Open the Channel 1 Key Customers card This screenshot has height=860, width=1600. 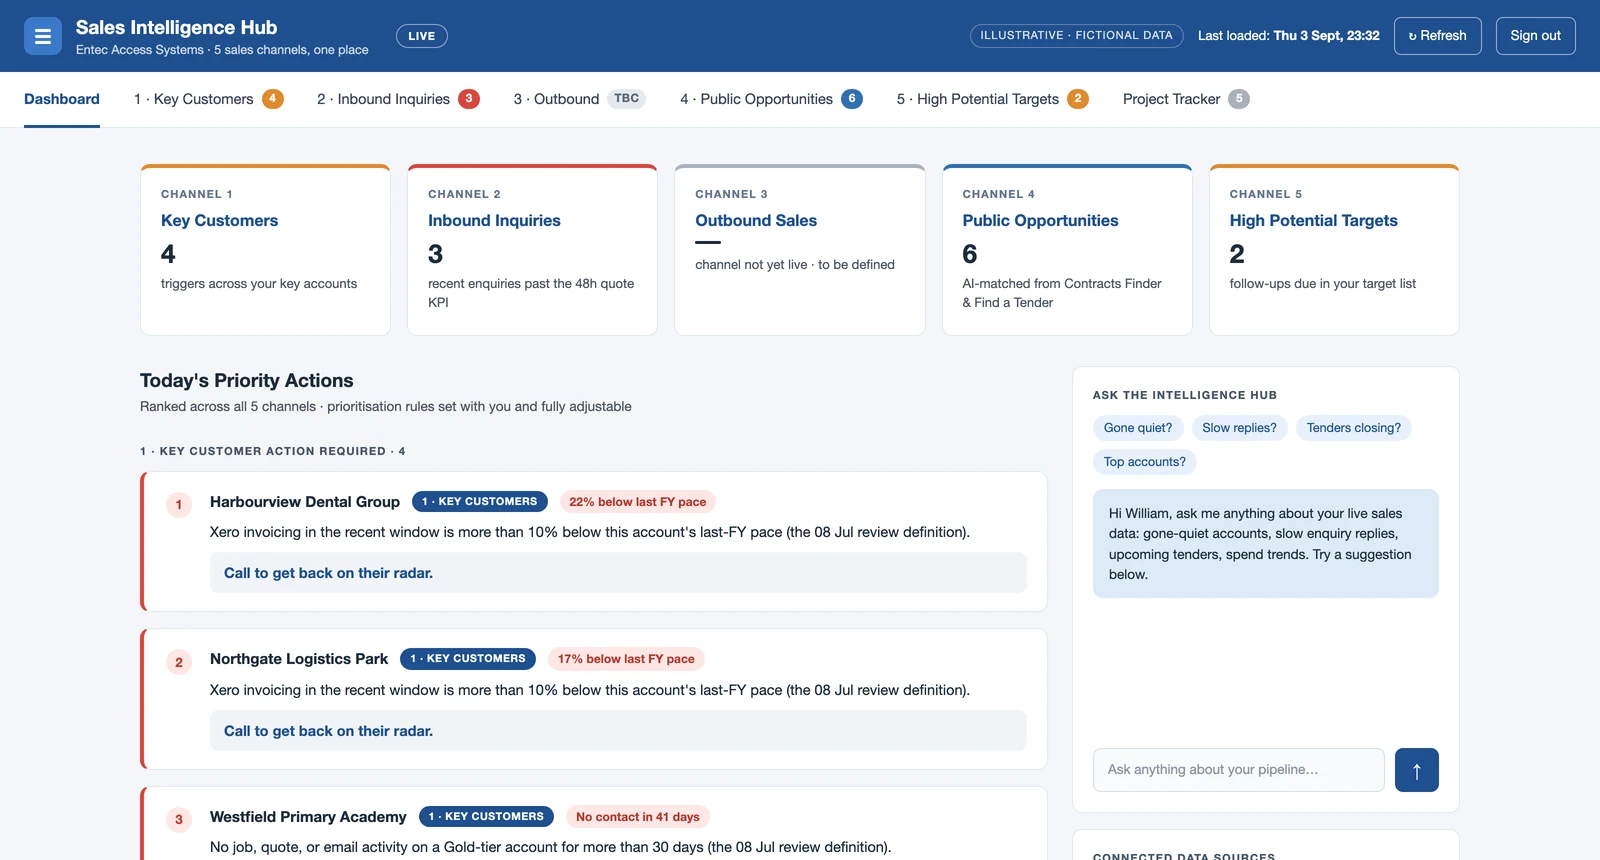tap(265, 250)
